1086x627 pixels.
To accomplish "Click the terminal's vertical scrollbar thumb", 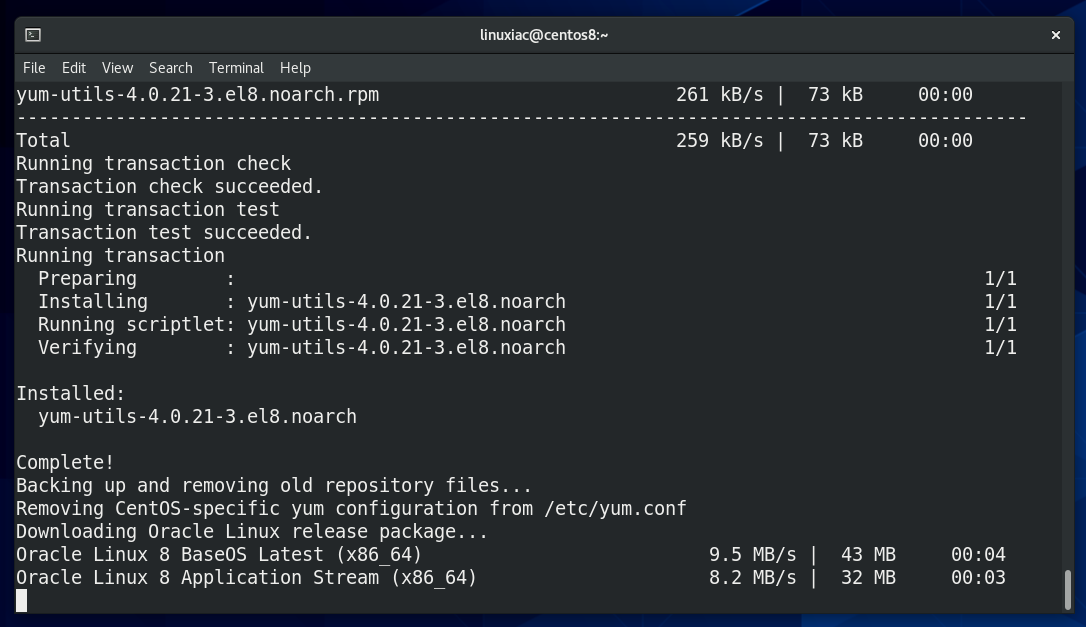I will 1067,590.
